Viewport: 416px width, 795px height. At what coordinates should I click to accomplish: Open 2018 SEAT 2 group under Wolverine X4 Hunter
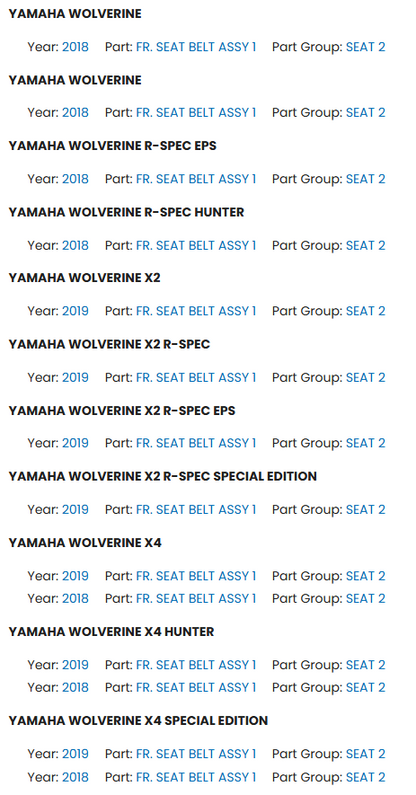(365, 688)
